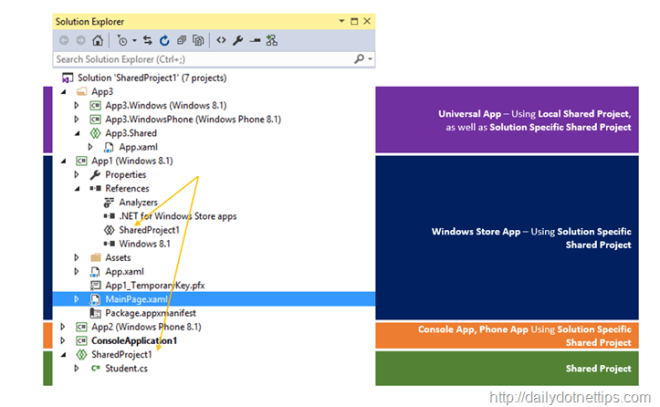This screenshot has height=407, width=660.
Task: Click the Home icon in Solution Explorer toolbar
Action: click(x=98, y=40)
